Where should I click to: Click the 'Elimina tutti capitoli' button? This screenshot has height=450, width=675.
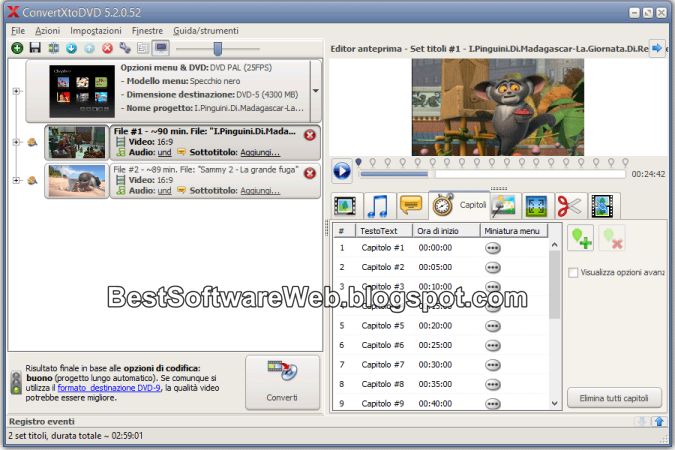pos(614,398)
